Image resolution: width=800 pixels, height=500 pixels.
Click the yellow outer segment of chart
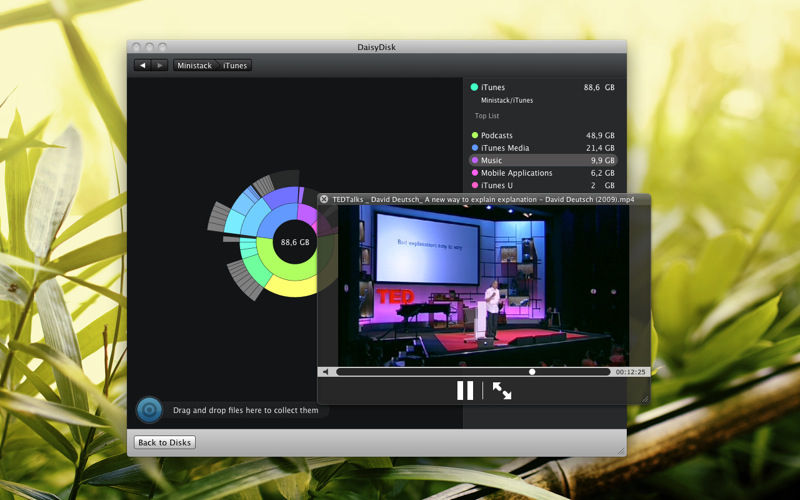292,288
